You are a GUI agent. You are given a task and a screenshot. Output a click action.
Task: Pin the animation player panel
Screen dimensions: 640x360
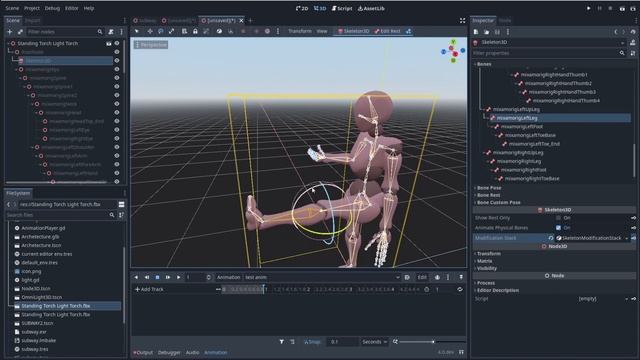point(461,278)
